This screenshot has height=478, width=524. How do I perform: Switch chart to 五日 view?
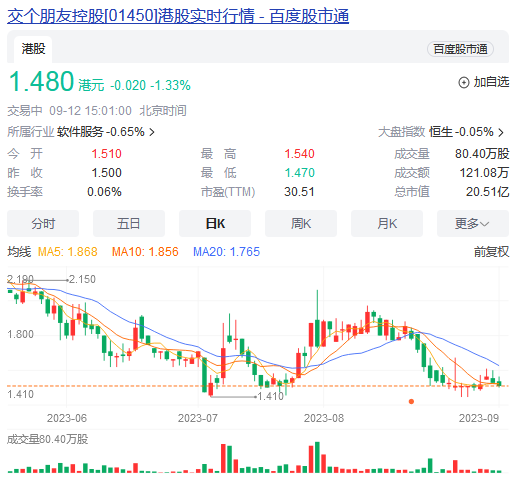[x=129, y=223]
